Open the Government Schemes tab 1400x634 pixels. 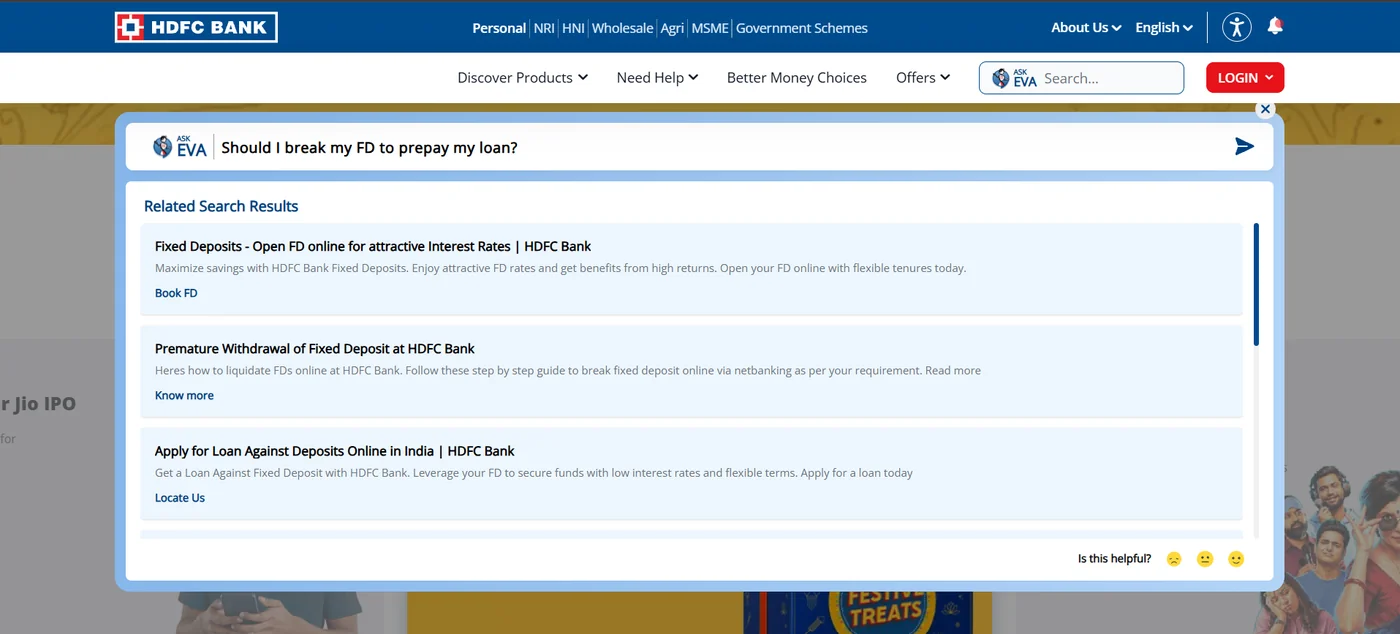click(x=802, y=28)
